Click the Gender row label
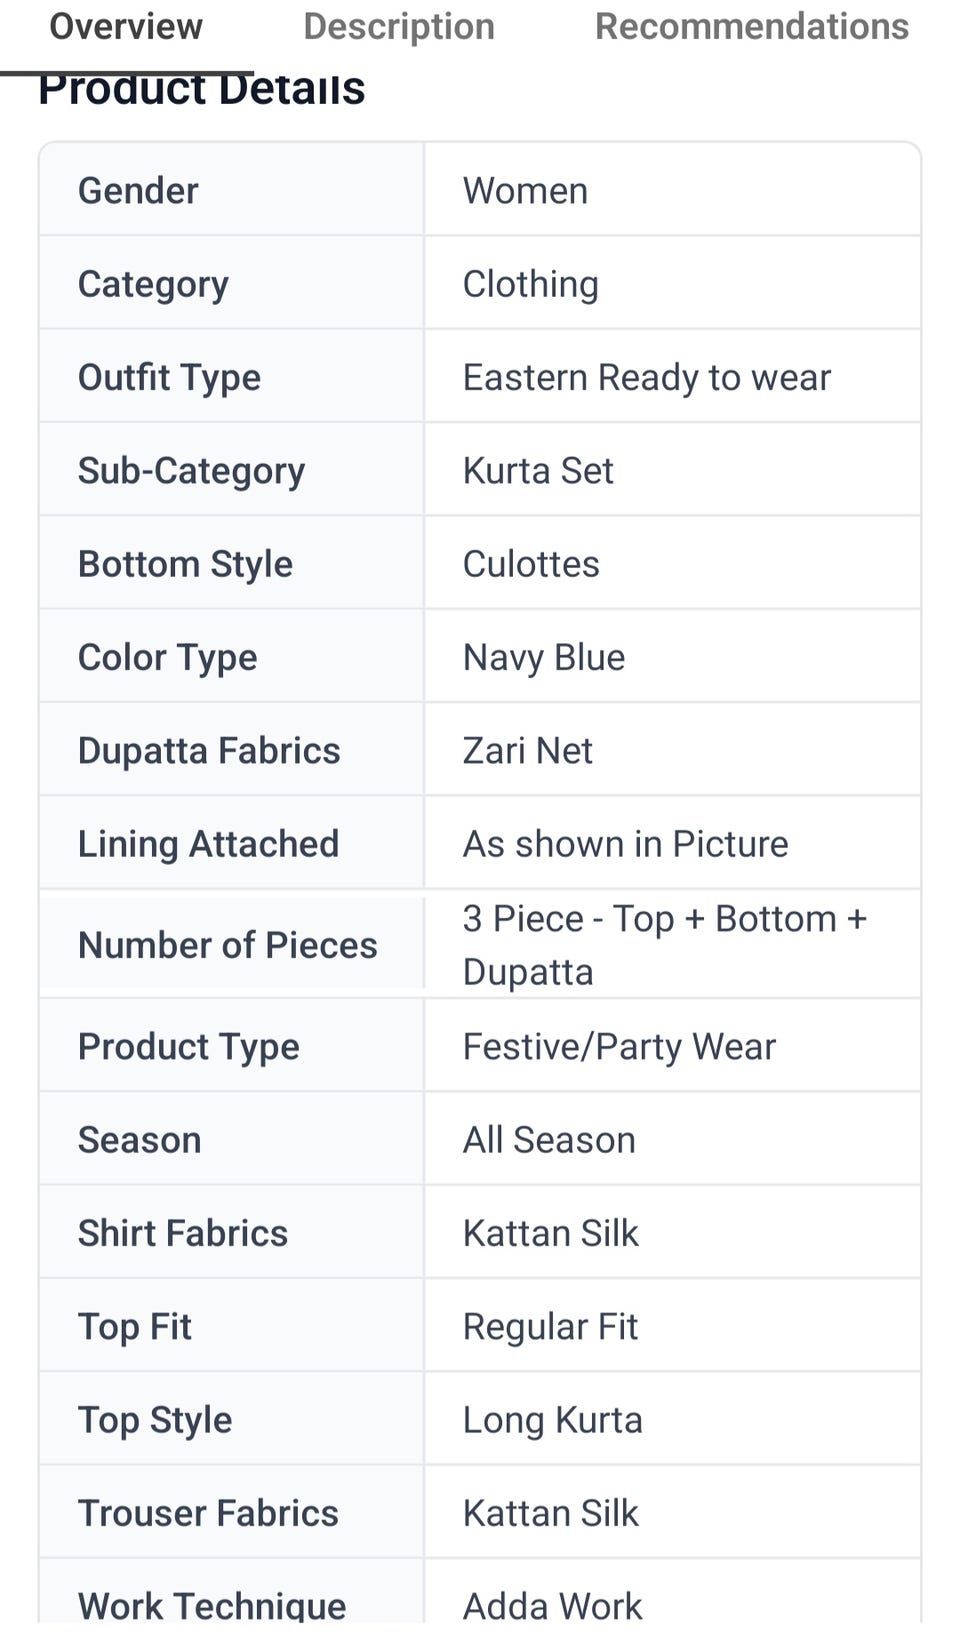Image resolution: width=960 pixels, height=1640 pixels. tap(138, 190)
